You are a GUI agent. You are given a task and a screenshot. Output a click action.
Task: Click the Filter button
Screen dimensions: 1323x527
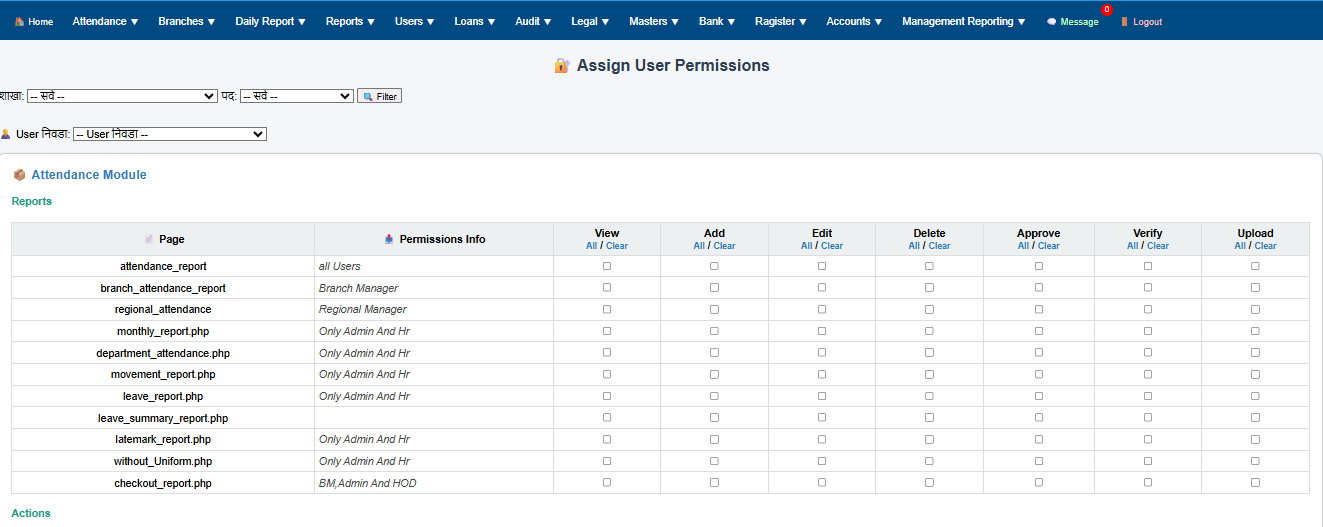coord(379,97)
